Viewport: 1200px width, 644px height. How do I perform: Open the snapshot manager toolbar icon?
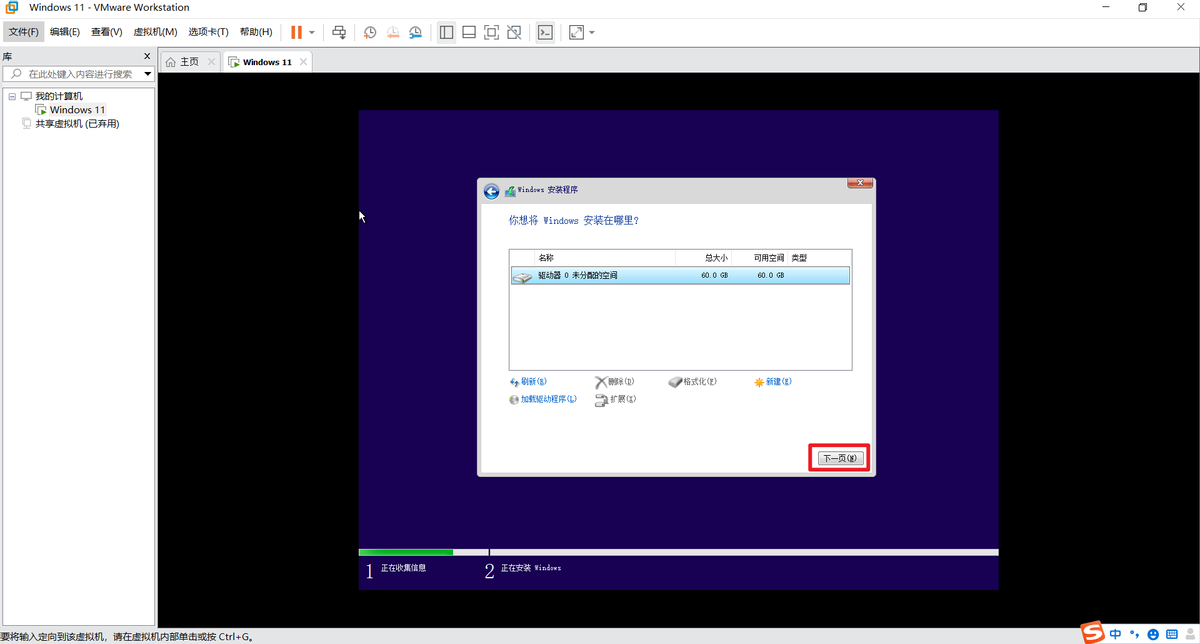414,32
